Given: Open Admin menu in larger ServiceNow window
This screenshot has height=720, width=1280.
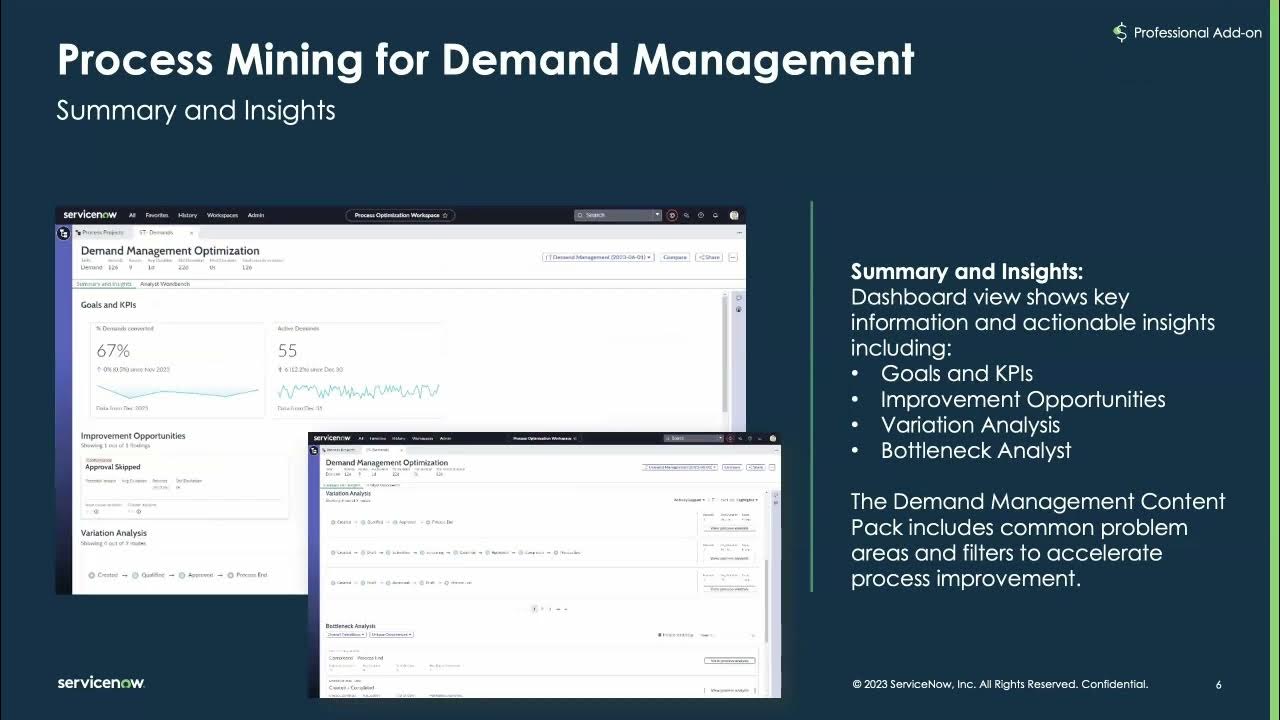Looking at the screenshot, I should point(256,215).
